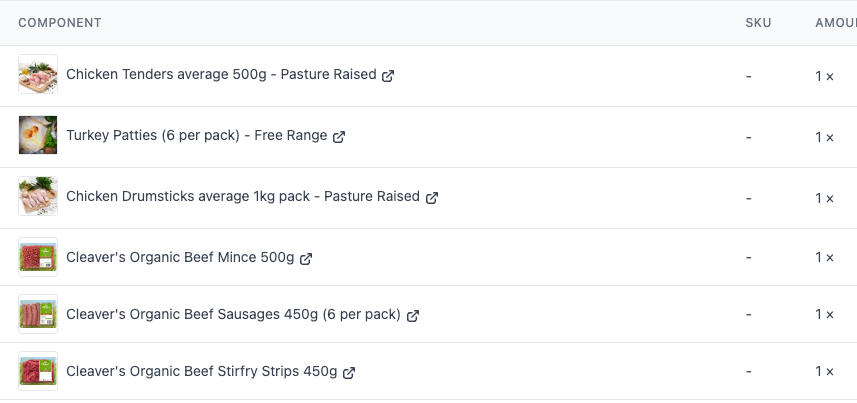
Task: Click the Organic Beef Mince thumbnail
Action: [x=38, y=258]
